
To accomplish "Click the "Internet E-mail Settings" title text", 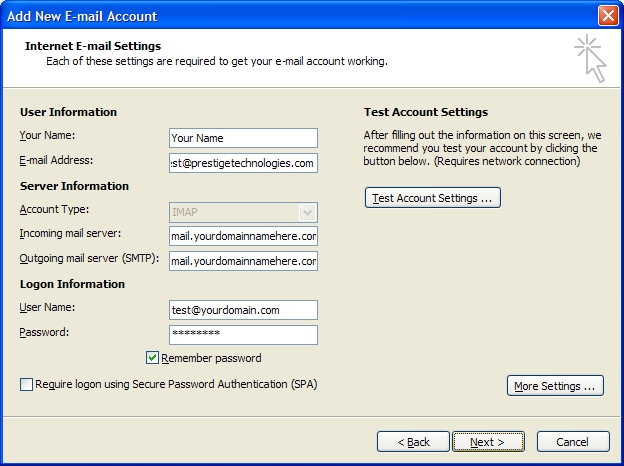I will [93, 46].
